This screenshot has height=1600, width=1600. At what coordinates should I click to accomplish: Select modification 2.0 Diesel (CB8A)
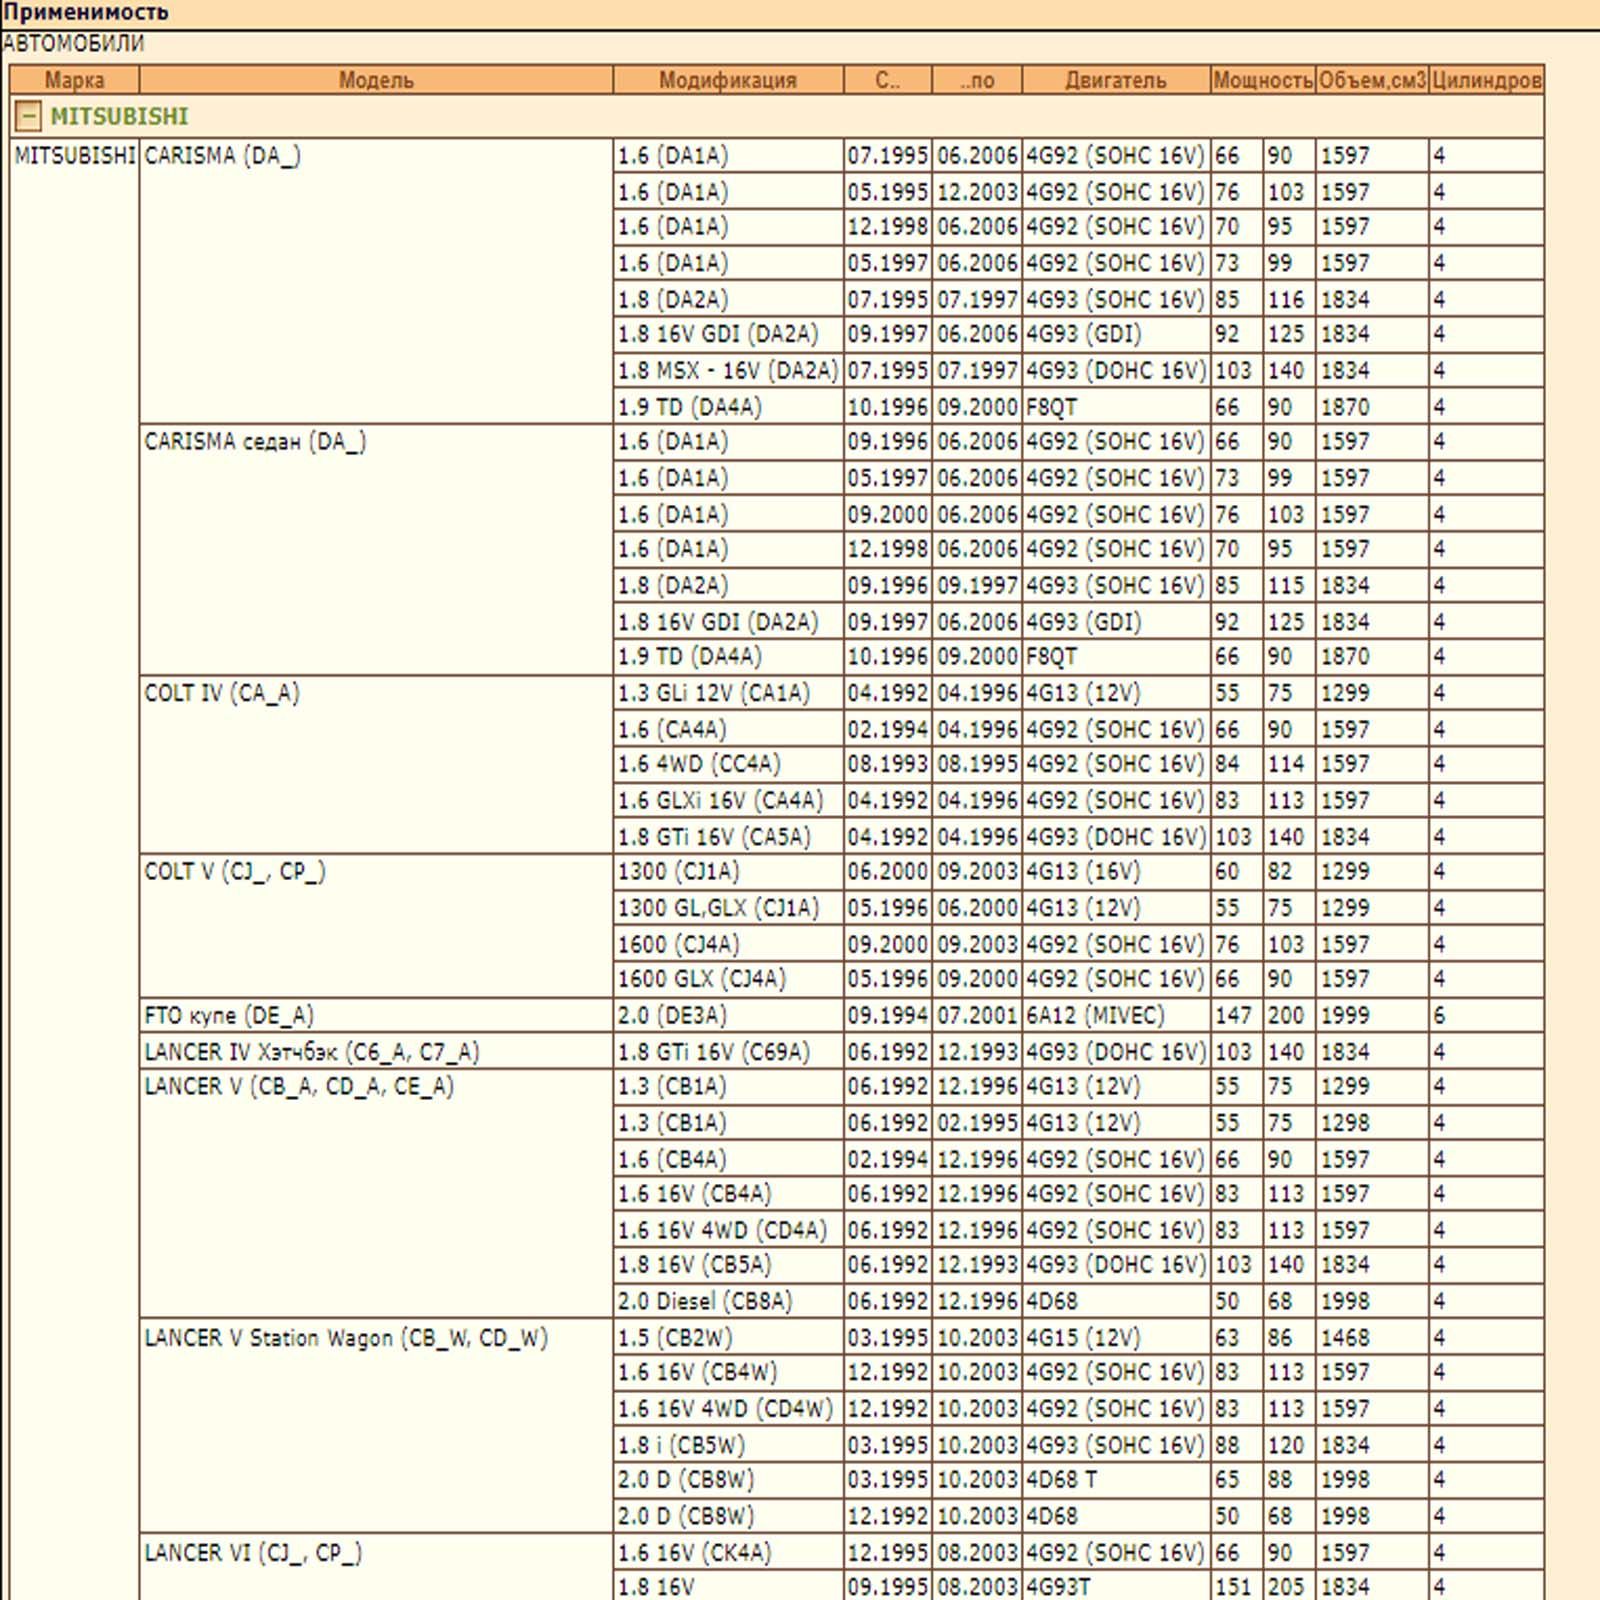tap(728, 1301)
